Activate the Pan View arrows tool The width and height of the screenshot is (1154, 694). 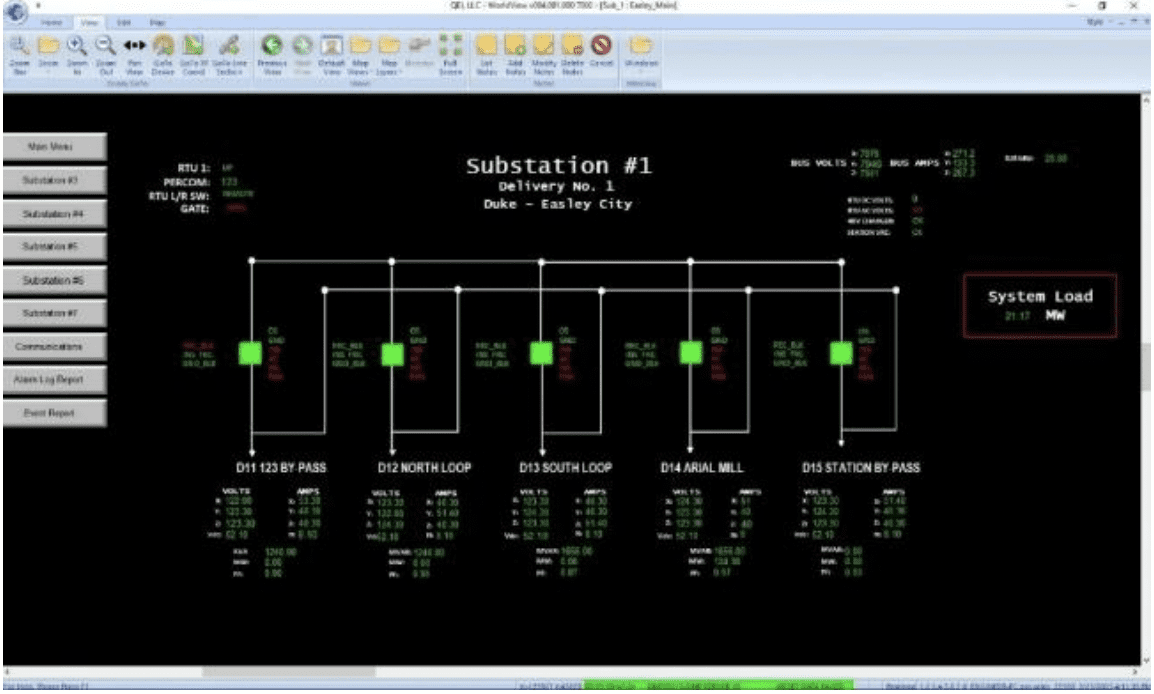pyautogui.click(x=134, y=54)
